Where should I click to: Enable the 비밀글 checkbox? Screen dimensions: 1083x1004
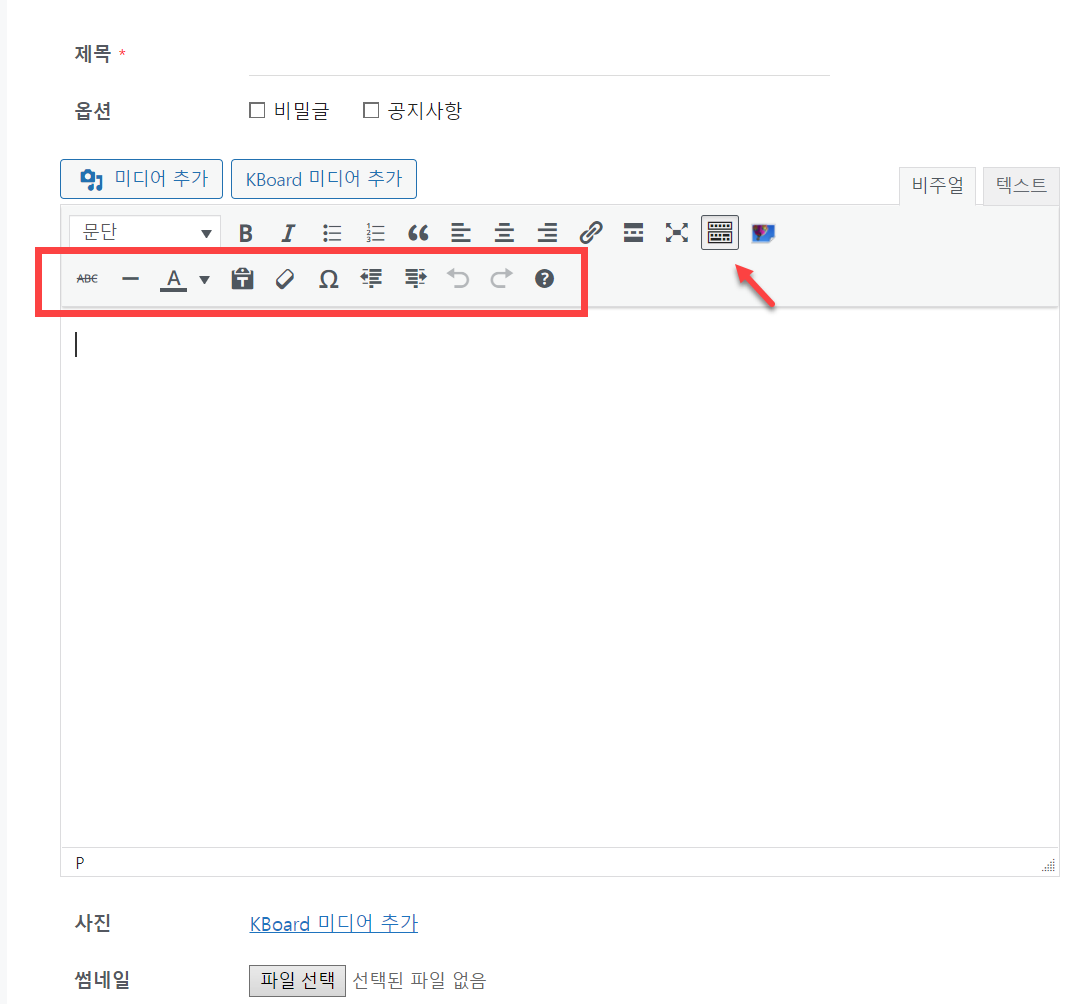coord(257,110)
